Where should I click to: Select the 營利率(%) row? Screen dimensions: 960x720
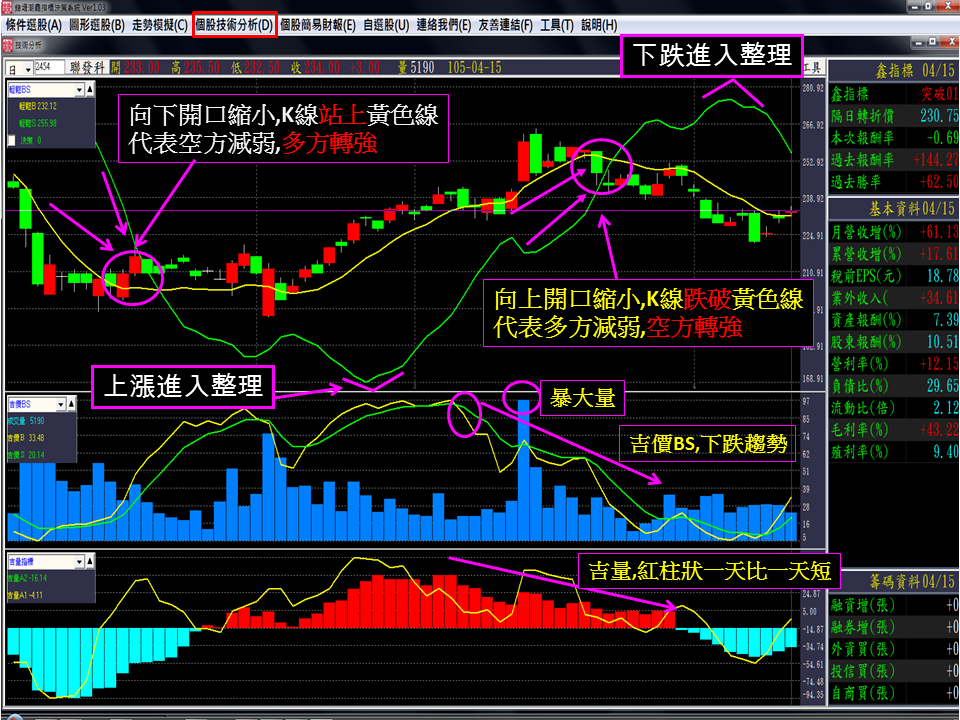893,364
